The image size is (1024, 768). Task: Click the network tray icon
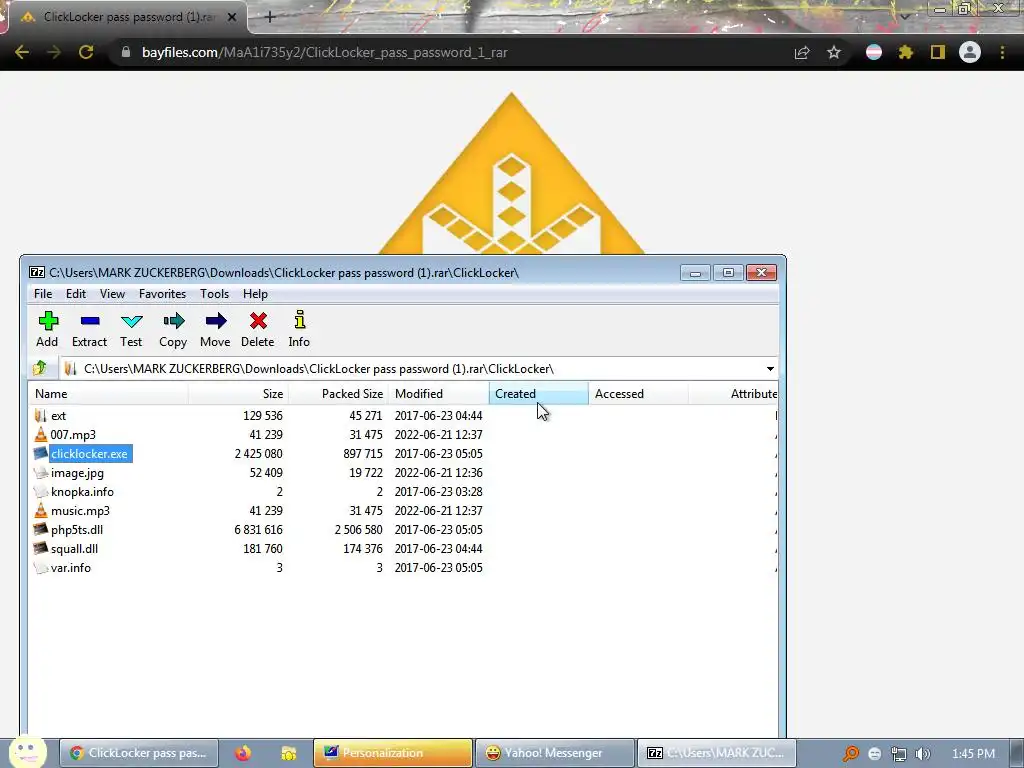[899, 754]
